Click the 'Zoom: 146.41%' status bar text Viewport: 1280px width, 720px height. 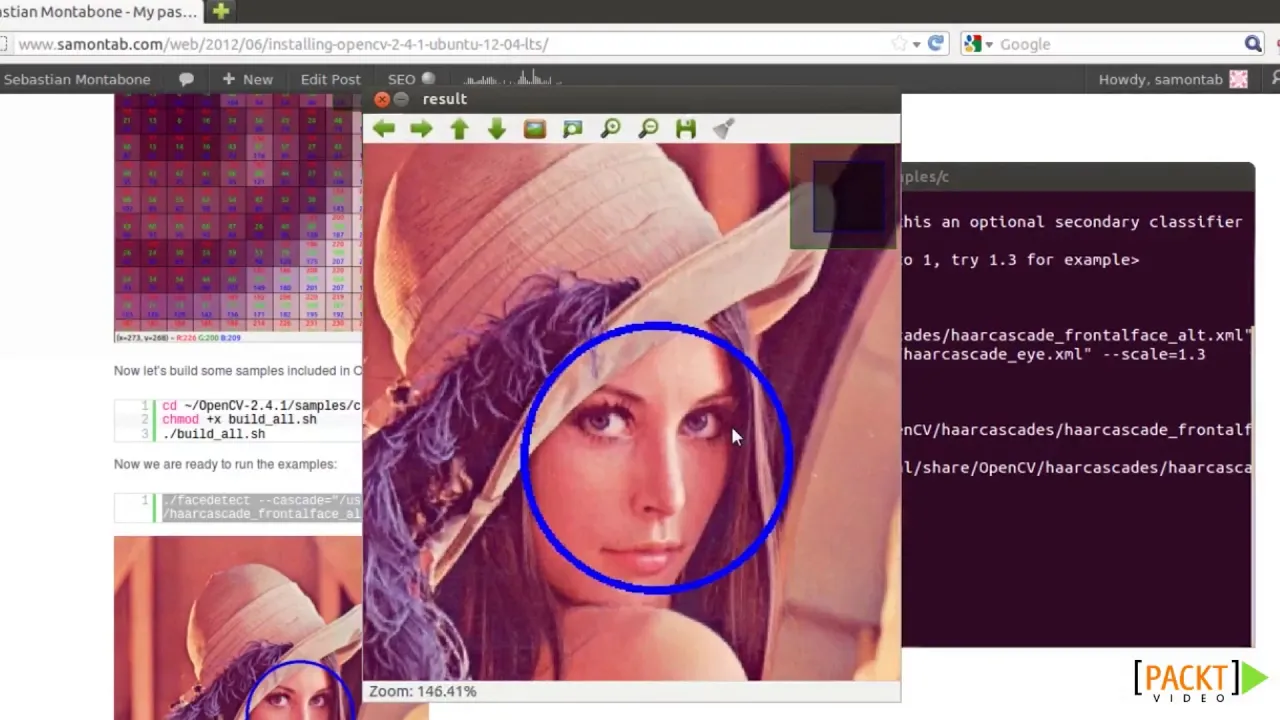pyautogui.click(x=423, y=691)
